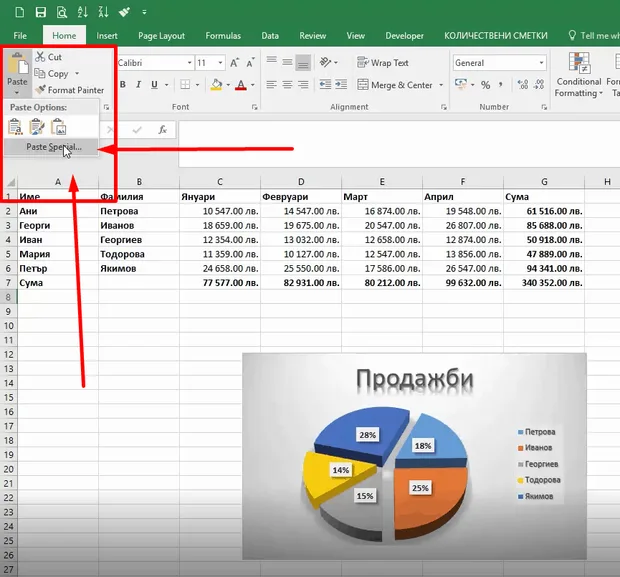Viewport: 620px width, 577px height.
Task: Align text left
Action: [271, 85]
